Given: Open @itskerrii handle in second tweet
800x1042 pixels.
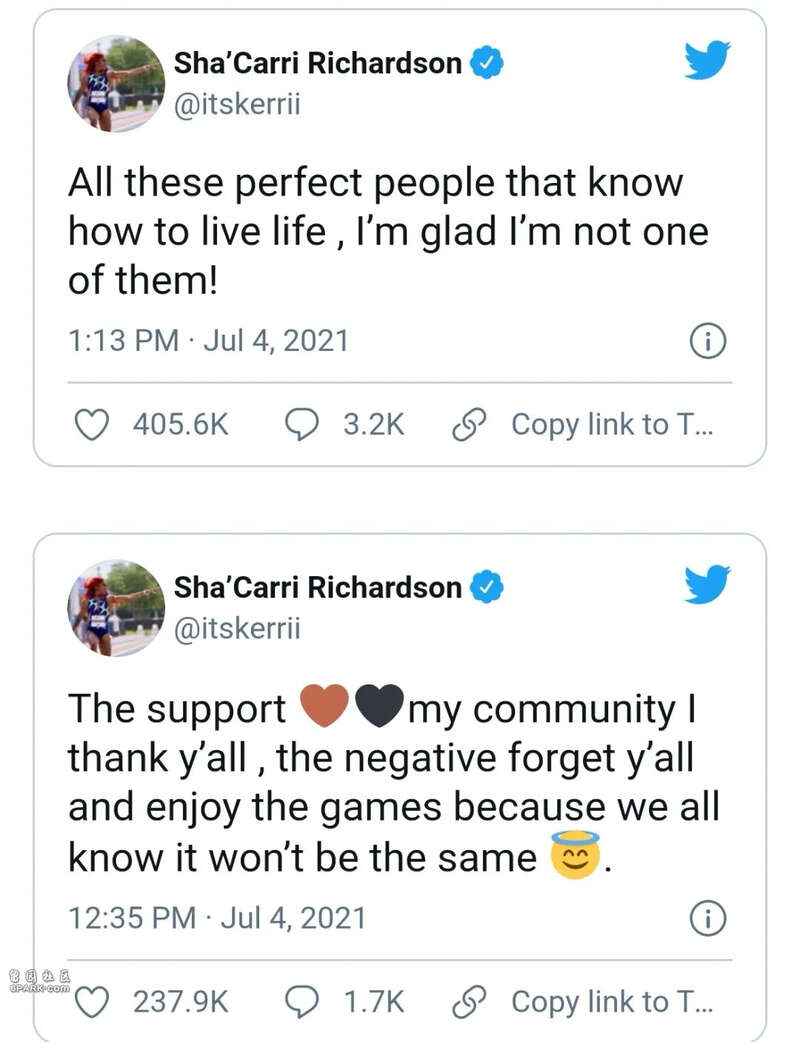Looking at the screenshot, I should coord(237,628).
